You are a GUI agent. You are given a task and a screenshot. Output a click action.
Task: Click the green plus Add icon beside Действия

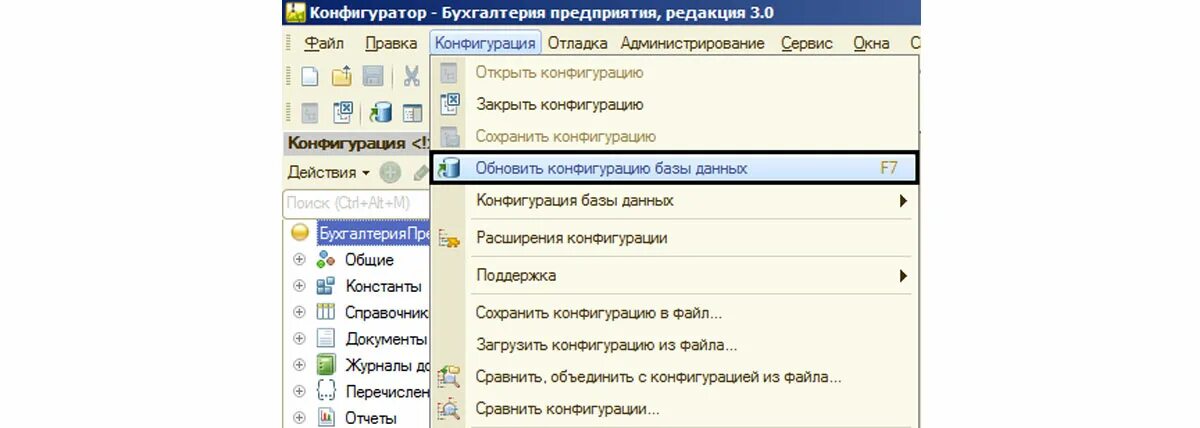(x=390, y=172)
